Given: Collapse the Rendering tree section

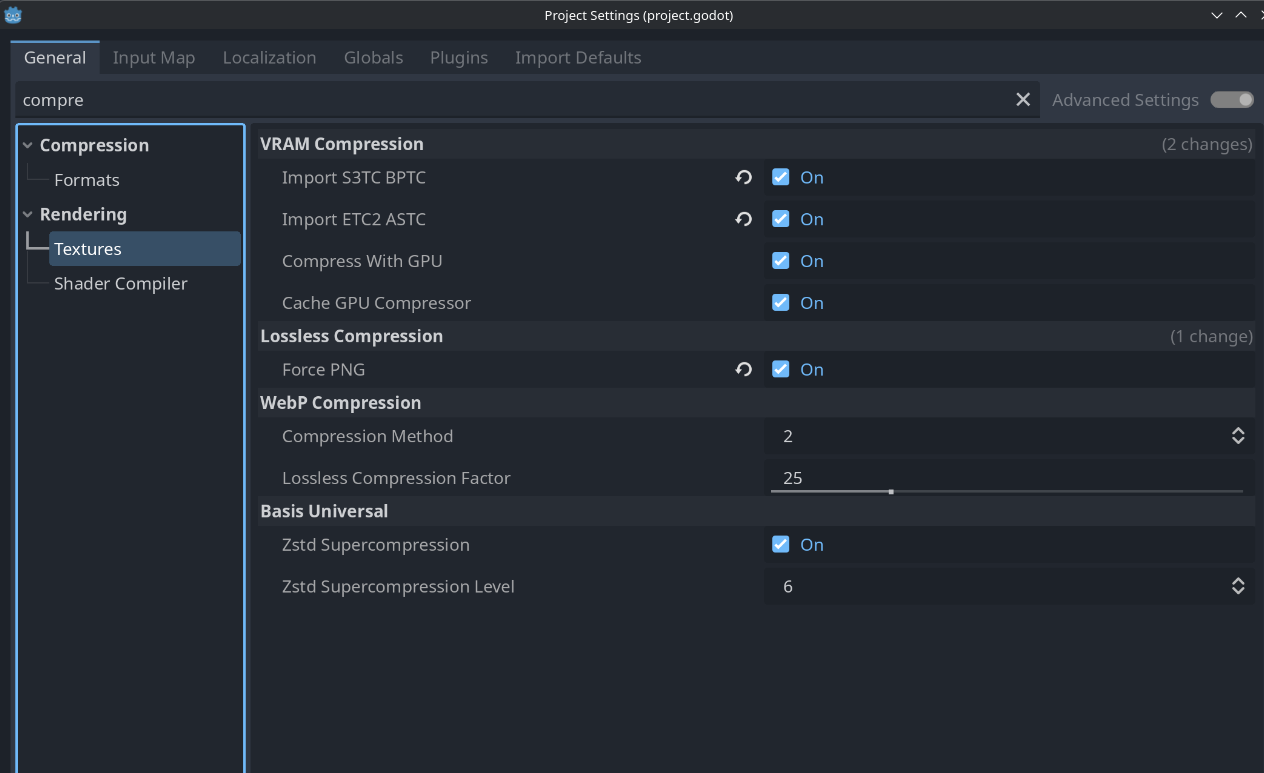Looking at the screenshot, I should point(28,215).
